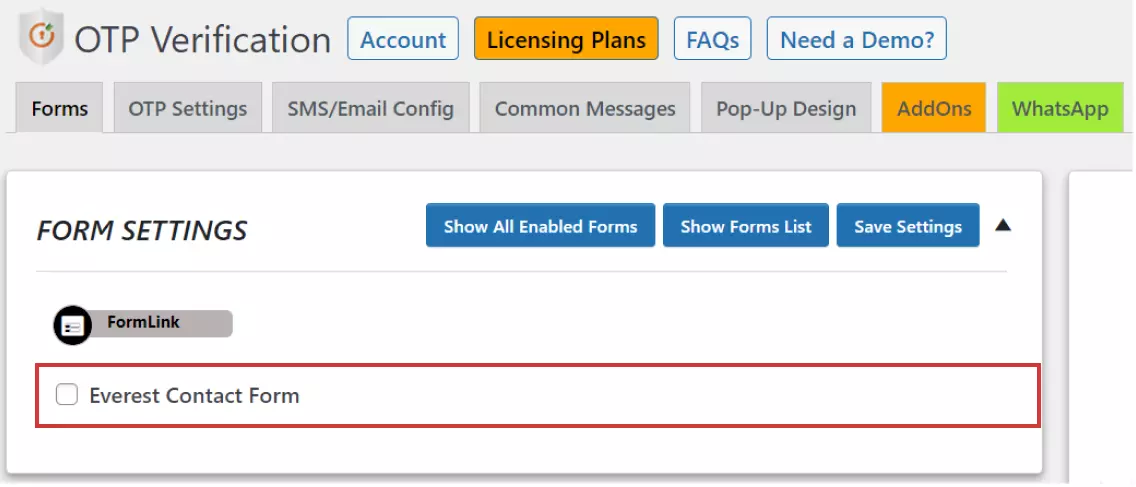This screenshot has height=487, width=1136.
Task: Request a demo via Need a Demo?
Action: point(857,38)
